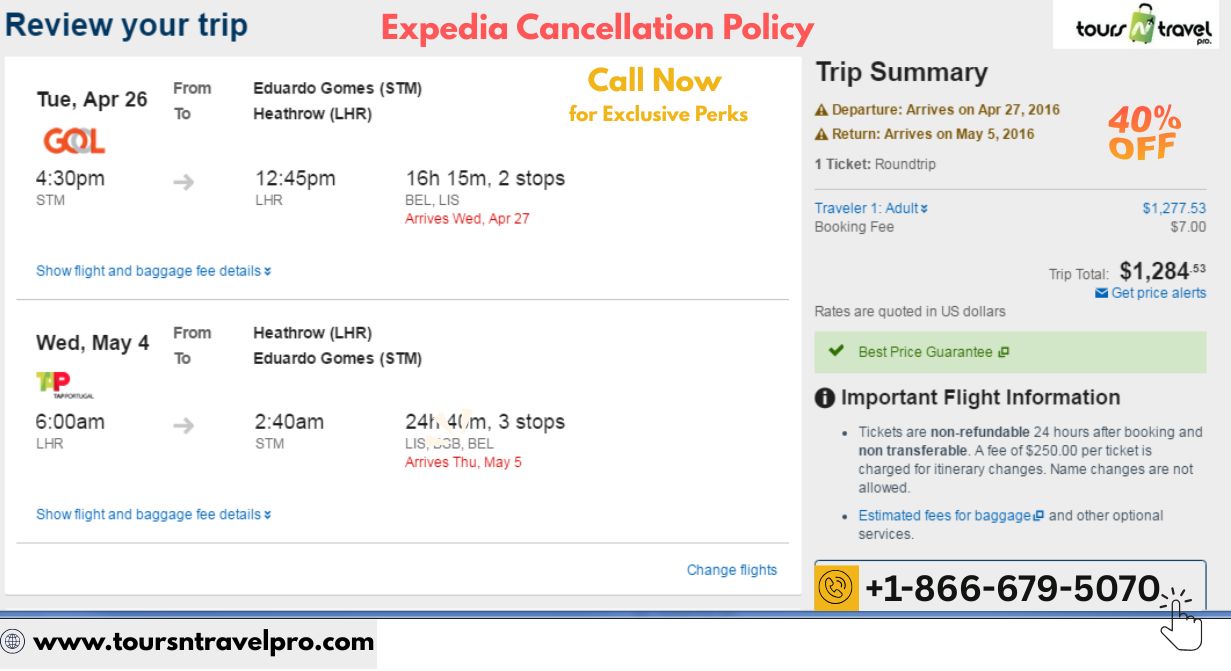Click the green checkmark in guarantee banner
1231x671 pixels.
click(836, 351)
